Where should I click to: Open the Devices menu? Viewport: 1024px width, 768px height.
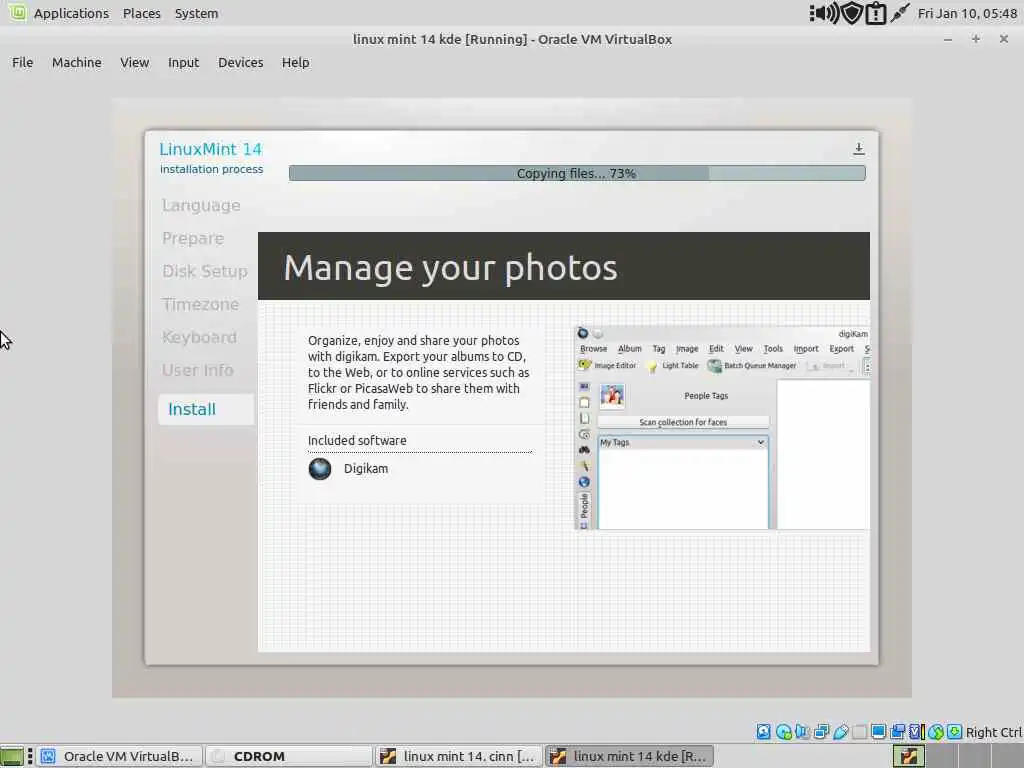tap(240, 63)
